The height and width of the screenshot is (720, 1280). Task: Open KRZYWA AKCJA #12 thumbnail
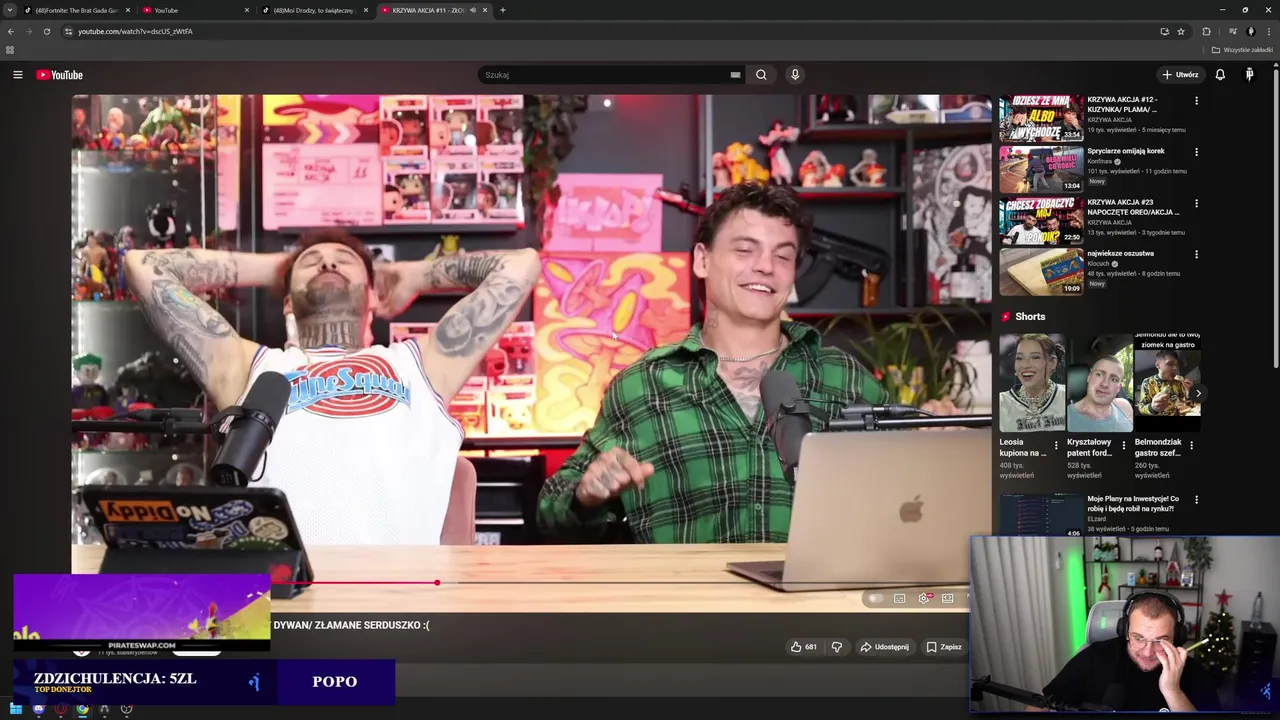[x=1041, y=117]
